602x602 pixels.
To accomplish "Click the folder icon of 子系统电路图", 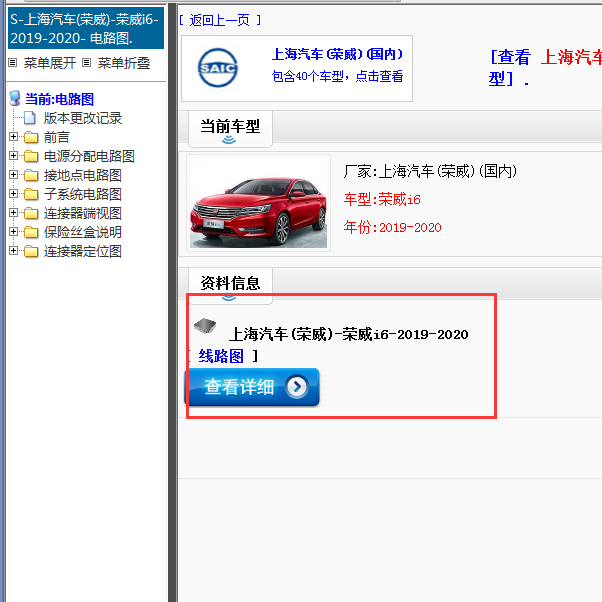I will click(x=31, y=194).
